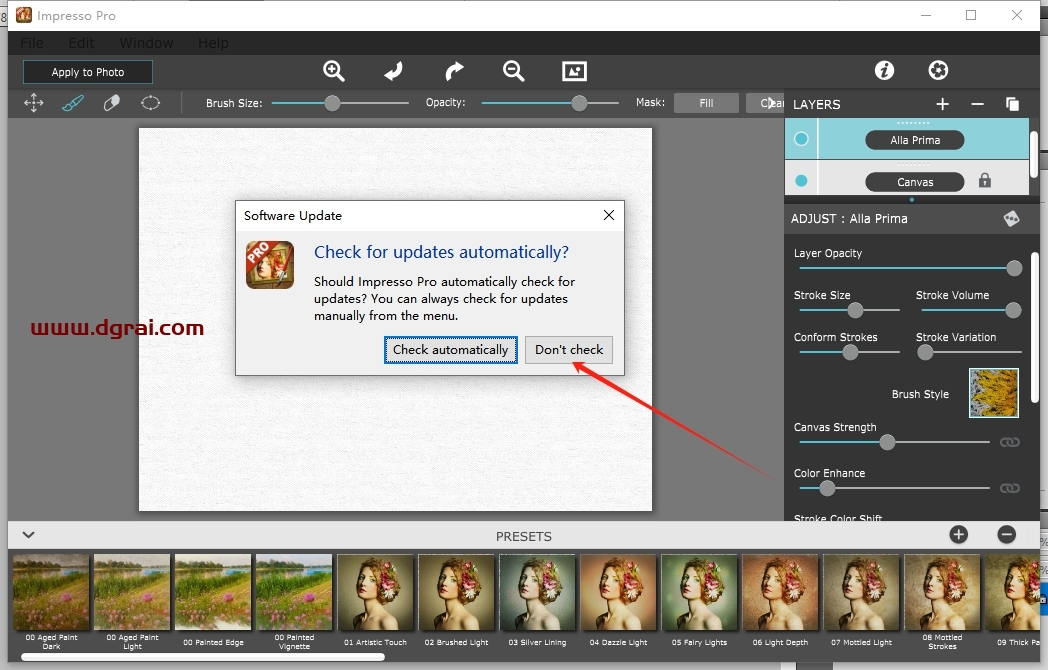Click the Canvas layer lock icon
The image size is (1048, 670).
coord(985,181)
